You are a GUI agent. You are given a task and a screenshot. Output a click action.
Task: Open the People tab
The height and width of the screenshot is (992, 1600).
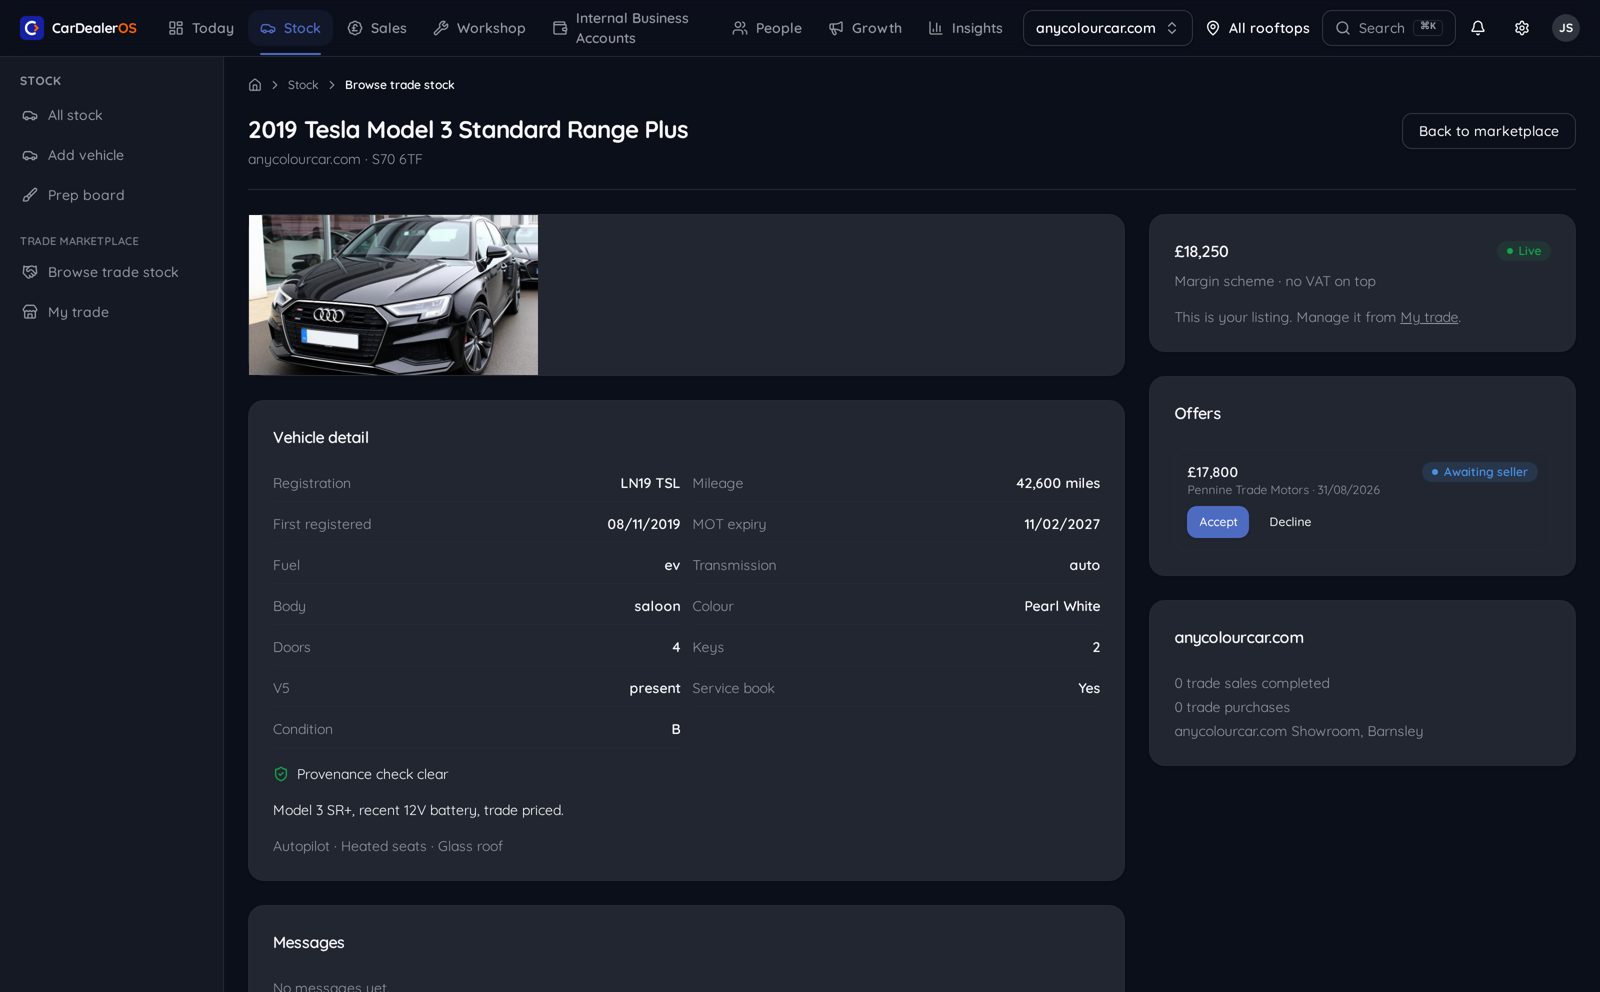pyautogui.click(x=767, y=28)
